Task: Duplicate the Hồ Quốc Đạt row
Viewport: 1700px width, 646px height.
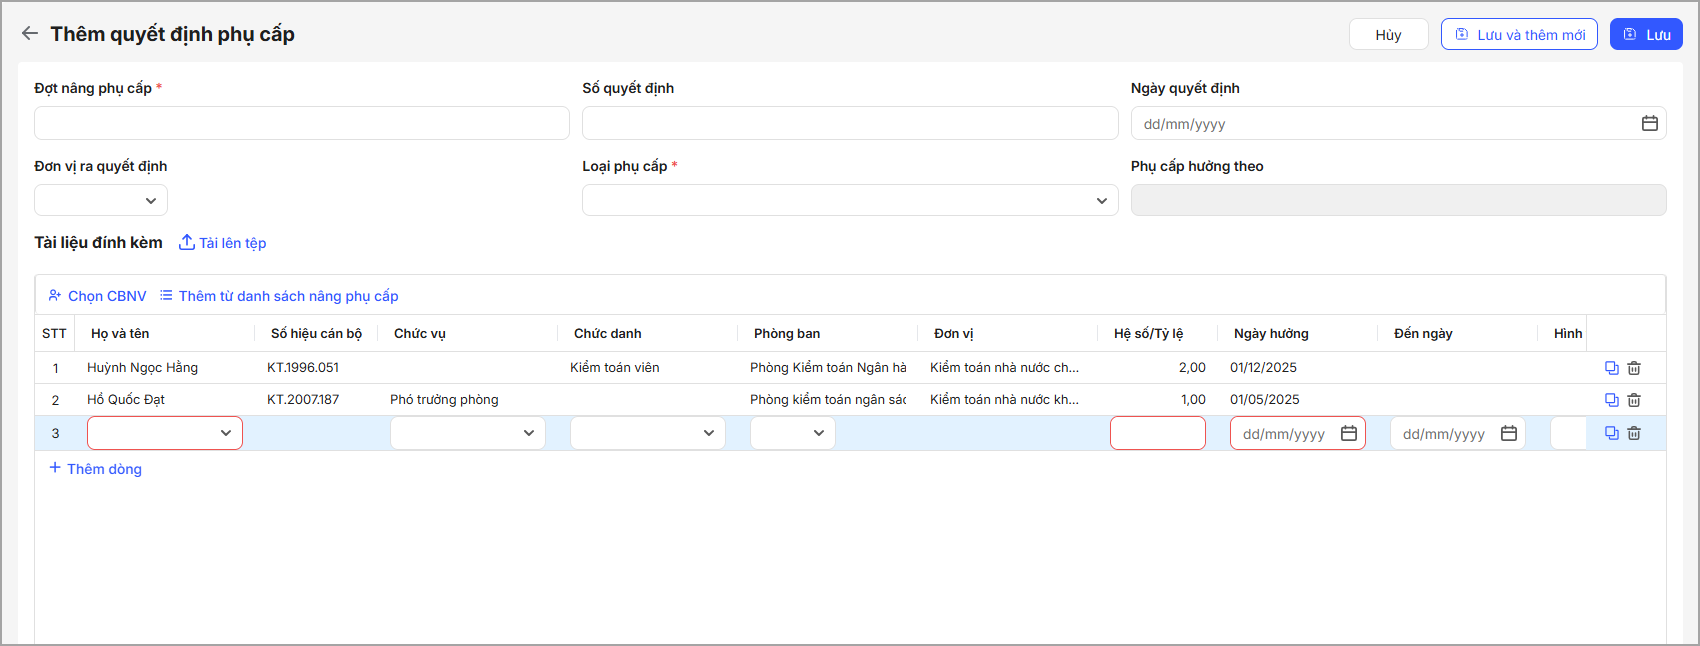Action: (1611, 400)
